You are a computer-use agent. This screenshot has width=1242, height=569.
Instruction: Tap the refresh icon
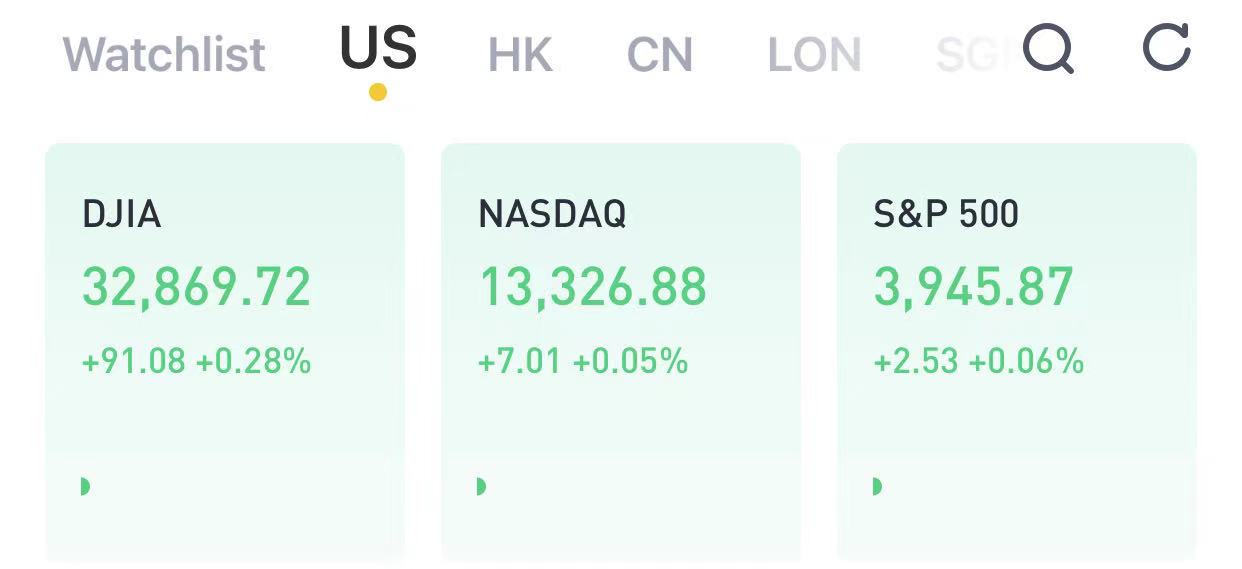tap(1167, 47)
